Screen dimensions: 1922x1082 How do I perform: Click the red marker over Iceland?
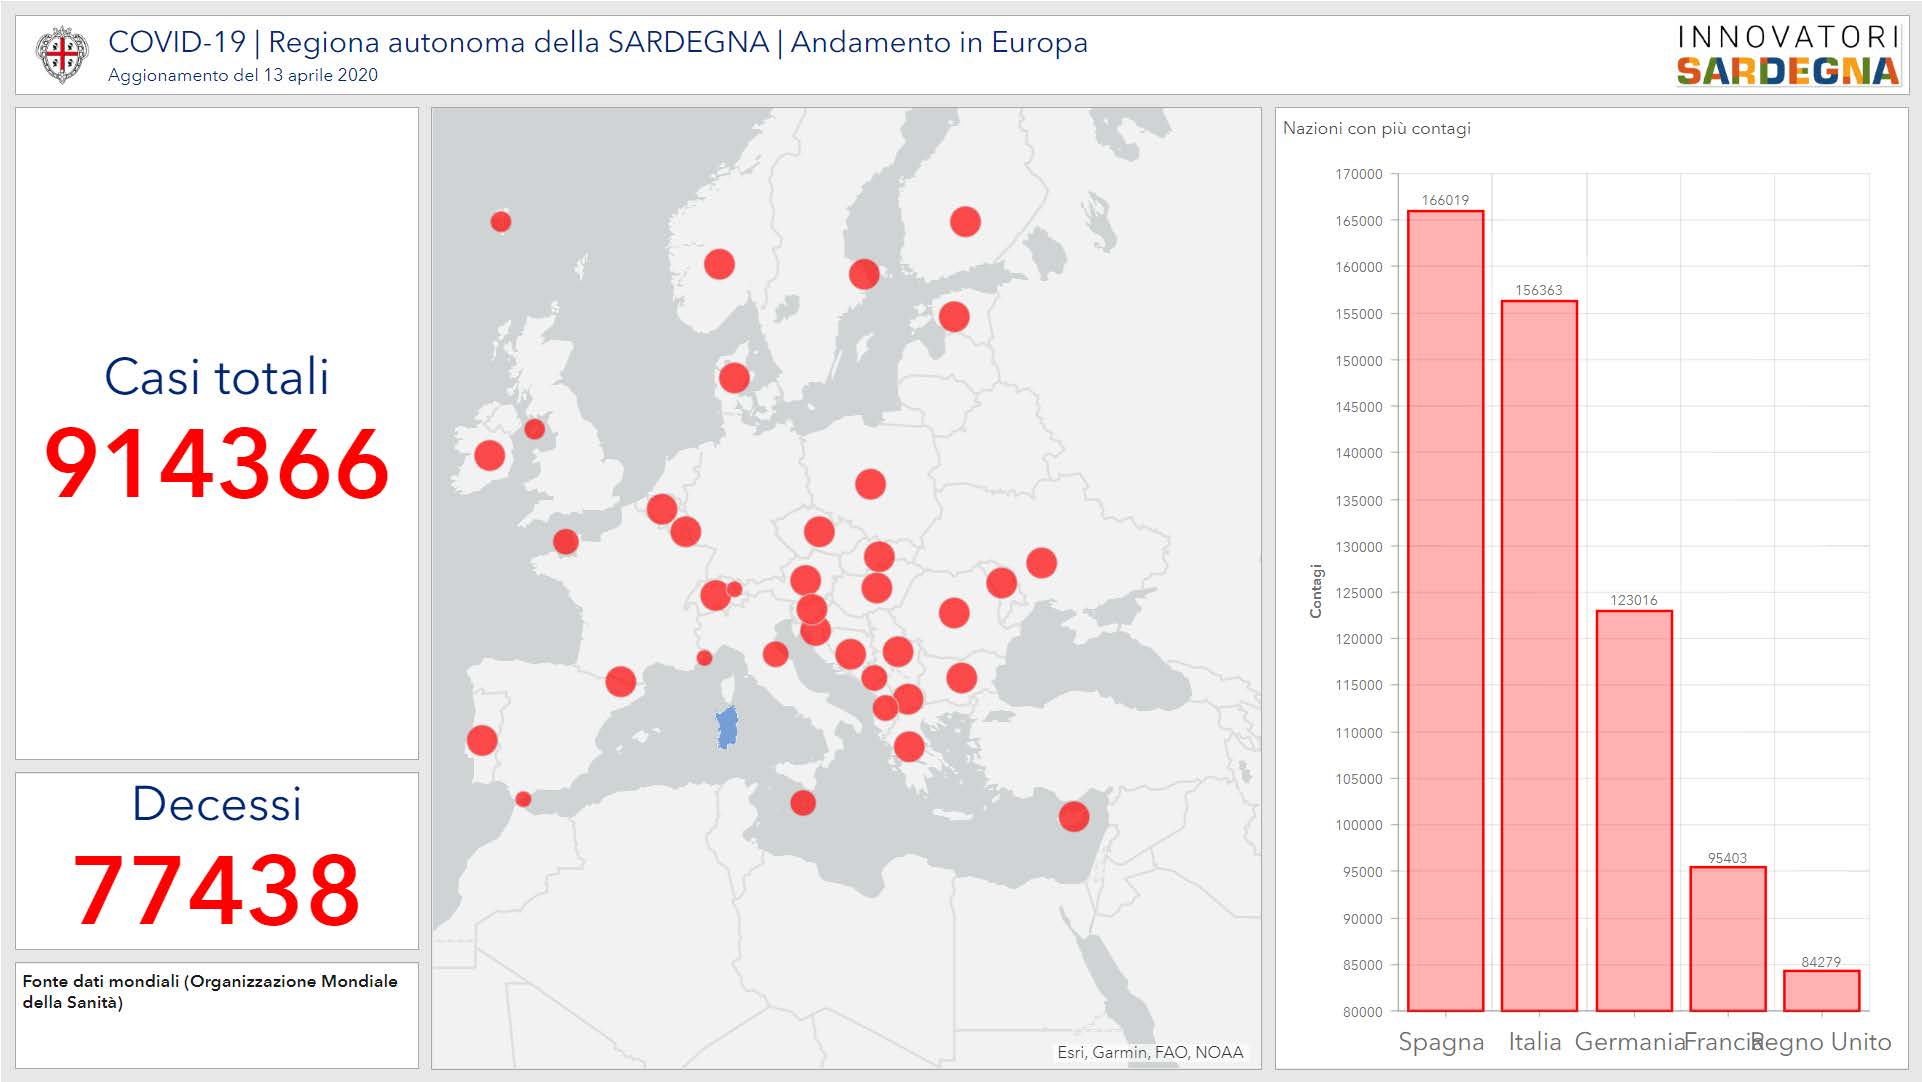click(x=501, y=221)
